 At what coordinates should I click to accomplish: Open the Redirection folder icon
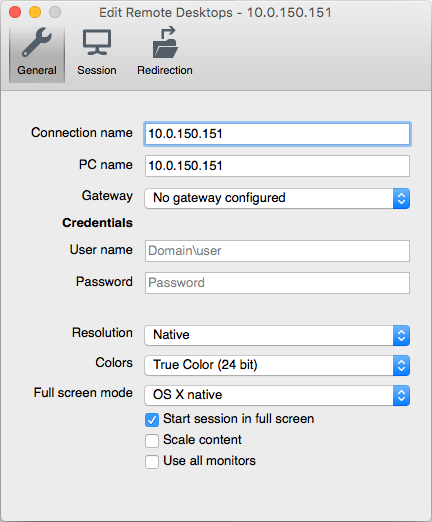coord(165,42)
